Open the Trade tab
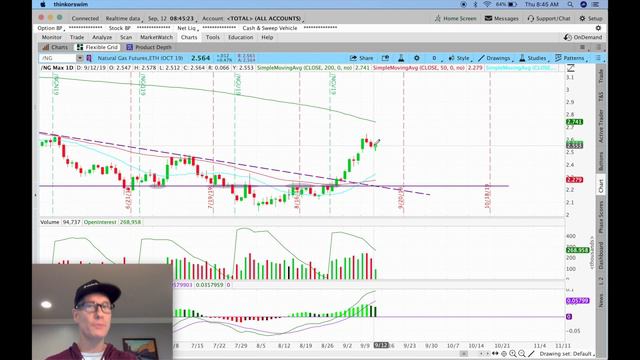This screenshot has height=360, width=640. [x=77, y=37]
